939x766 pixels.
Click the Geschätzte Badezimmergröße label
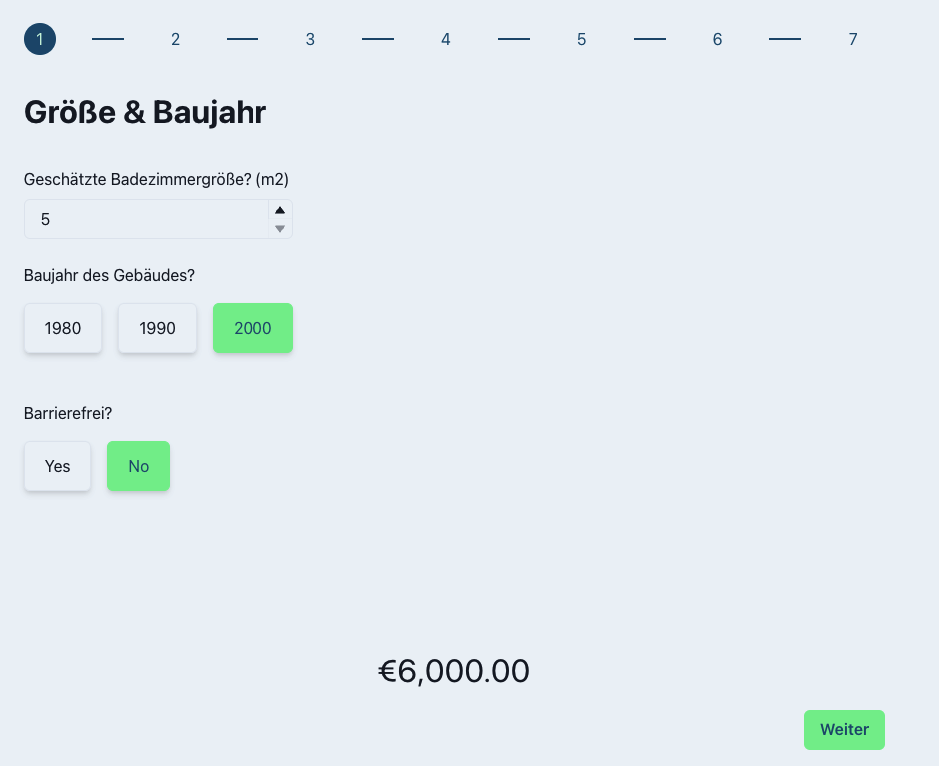click(x=156, y=179)
